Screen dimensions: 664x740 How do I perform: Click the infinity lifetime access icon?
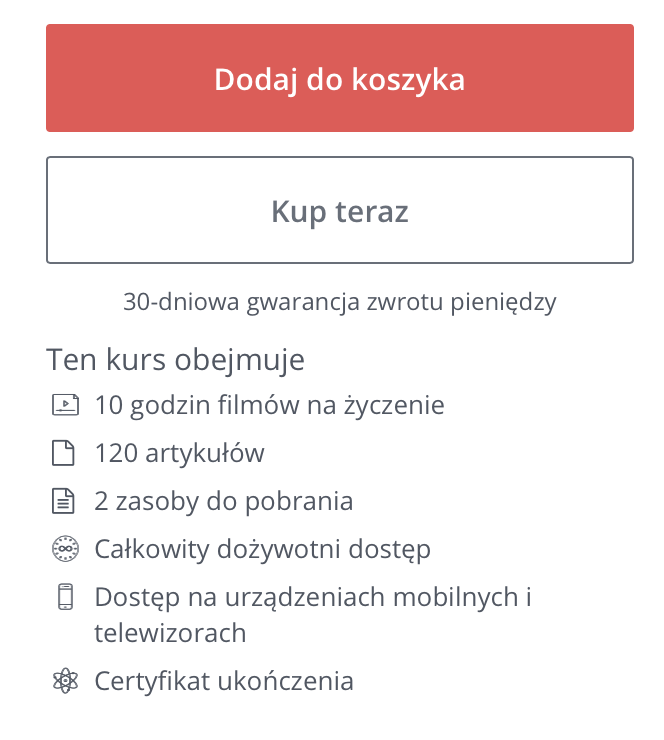pos(64,549)
